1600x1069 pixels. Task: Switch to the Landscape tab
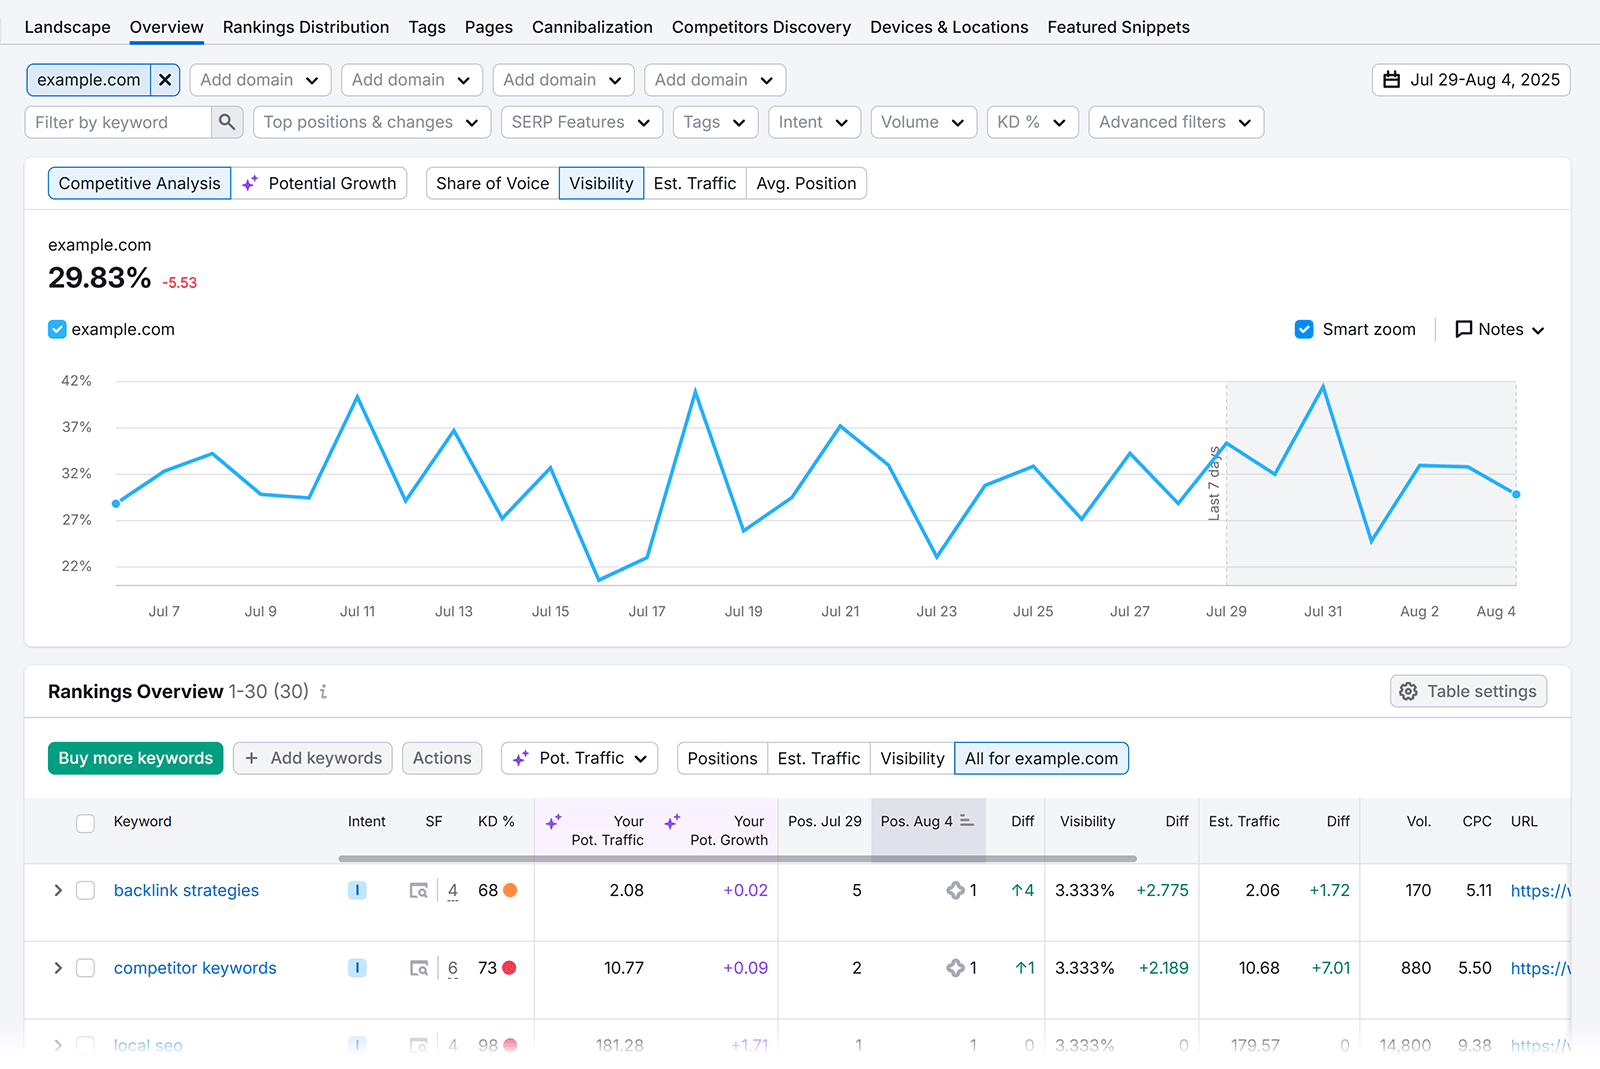pos(67,27)
